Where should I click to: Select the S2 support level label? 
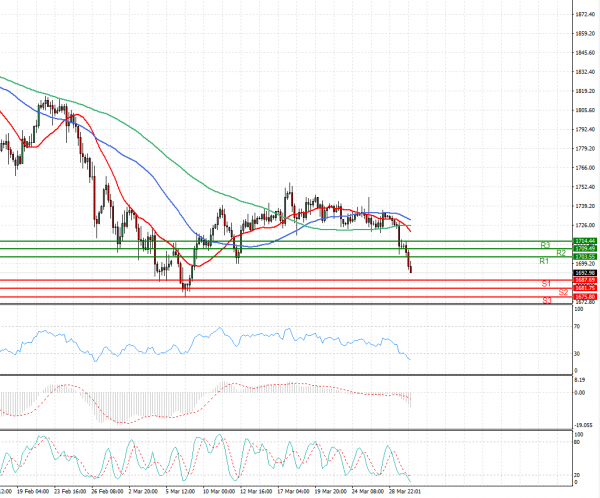563,292
